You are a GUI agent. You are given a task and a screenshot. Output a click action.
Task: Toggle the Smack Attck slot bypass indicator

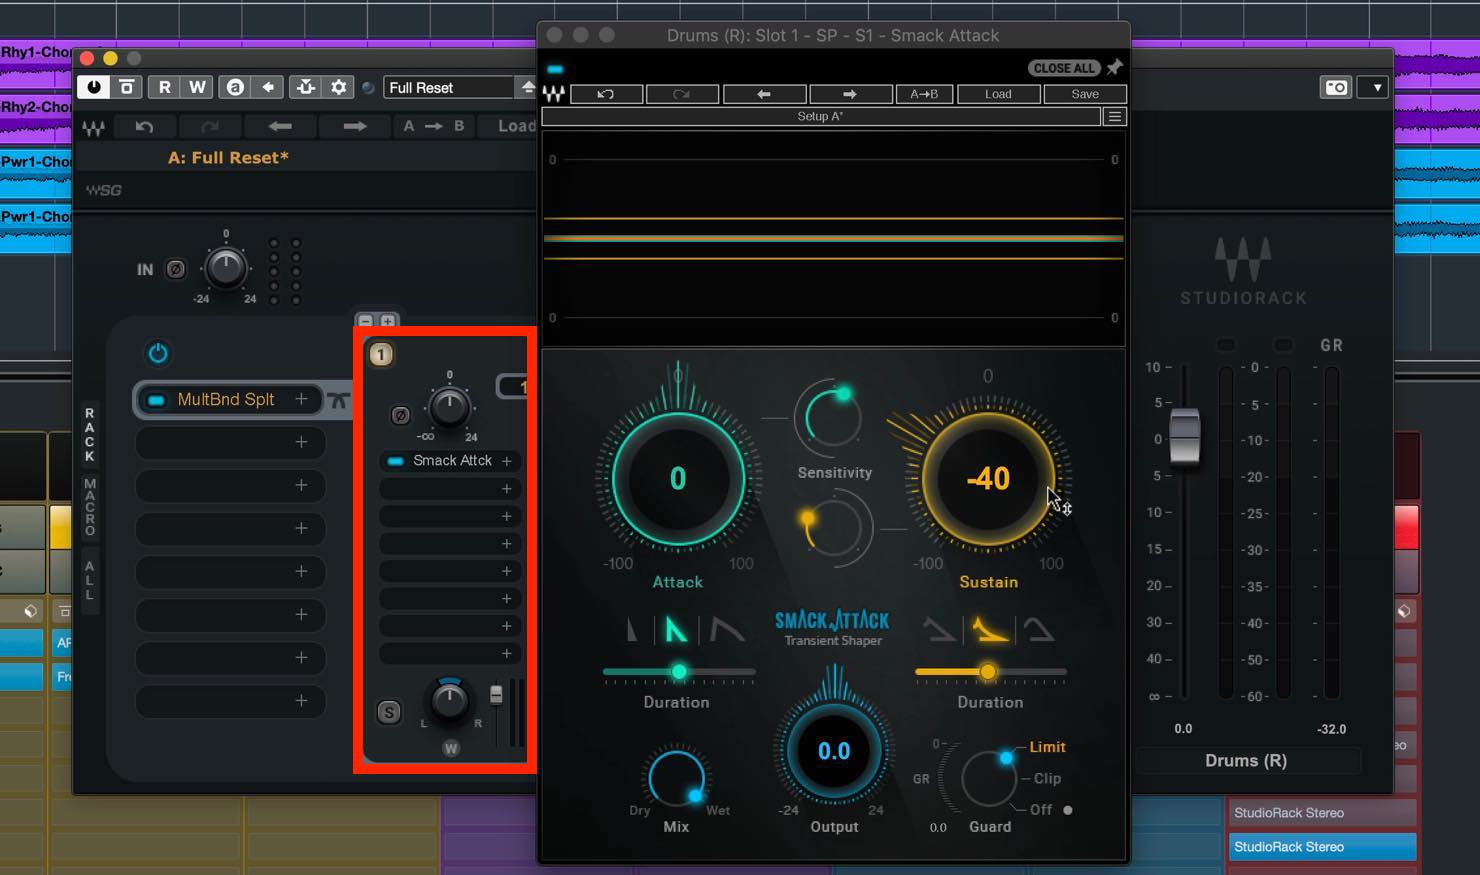point(395,461)
